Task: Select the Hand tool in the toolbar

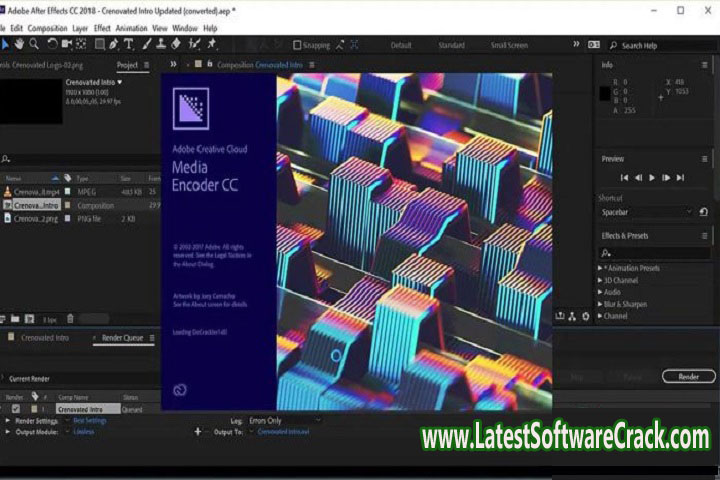Action: click(x=20, y=44)
